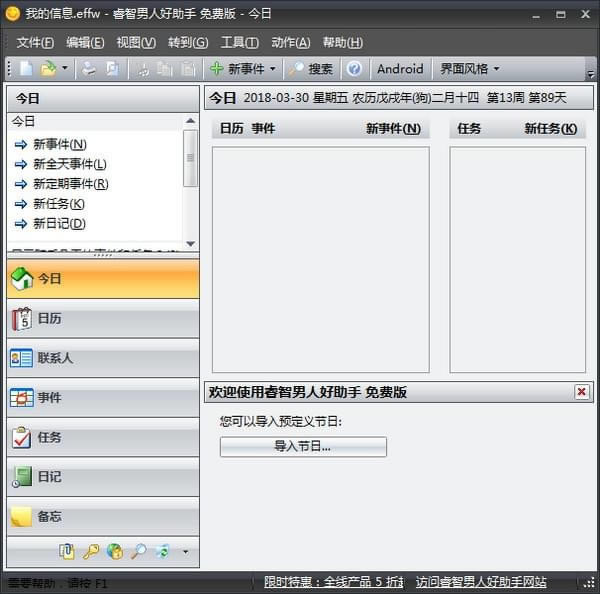The height and width of the screenshot is (594, 600).
Task: Close the welcome panel with red X
Action: [x=582, y=392]
